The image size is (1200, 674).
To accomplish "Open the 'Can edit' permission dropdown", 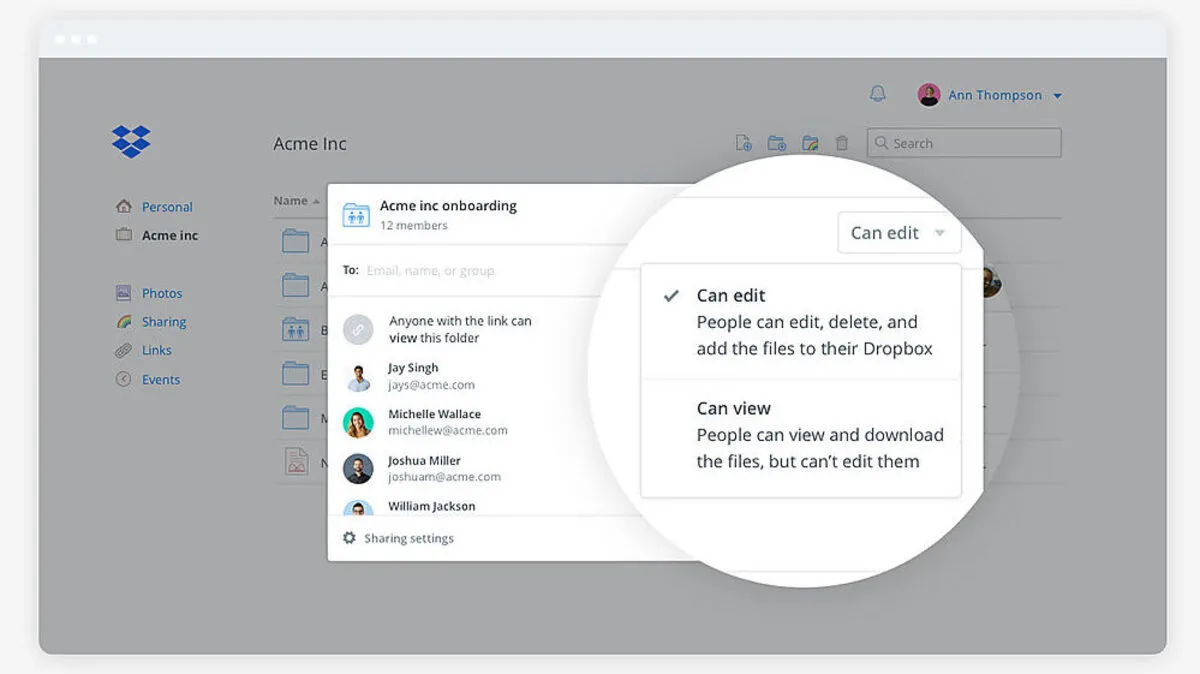I will tap(898, 233).
